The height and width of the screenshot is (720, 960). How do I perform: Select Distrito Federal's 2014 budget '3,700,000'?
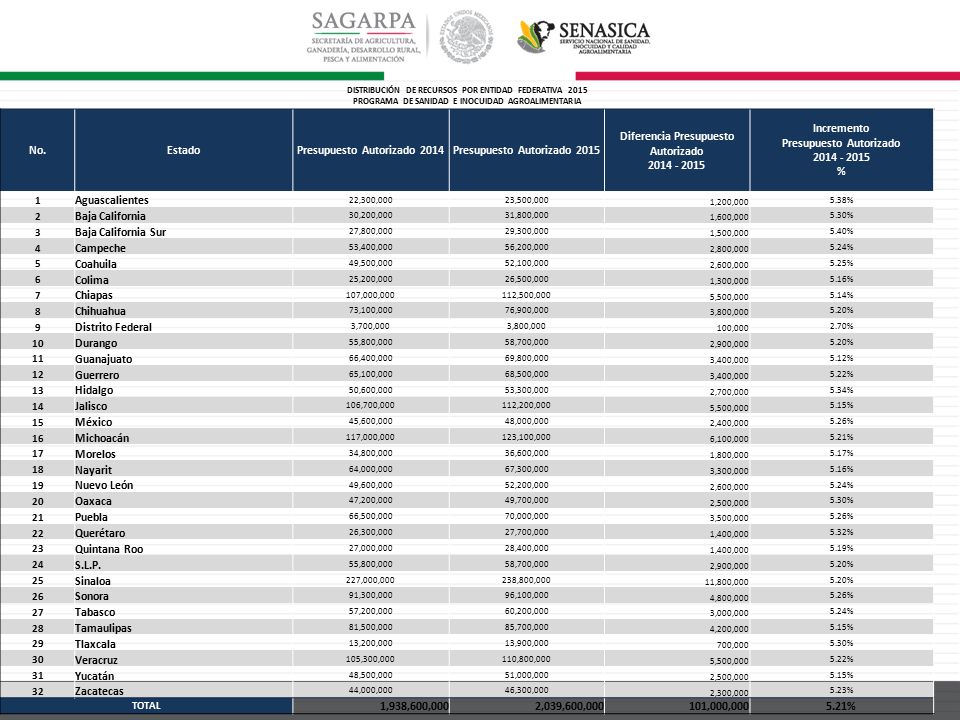[x=370, y=326]
